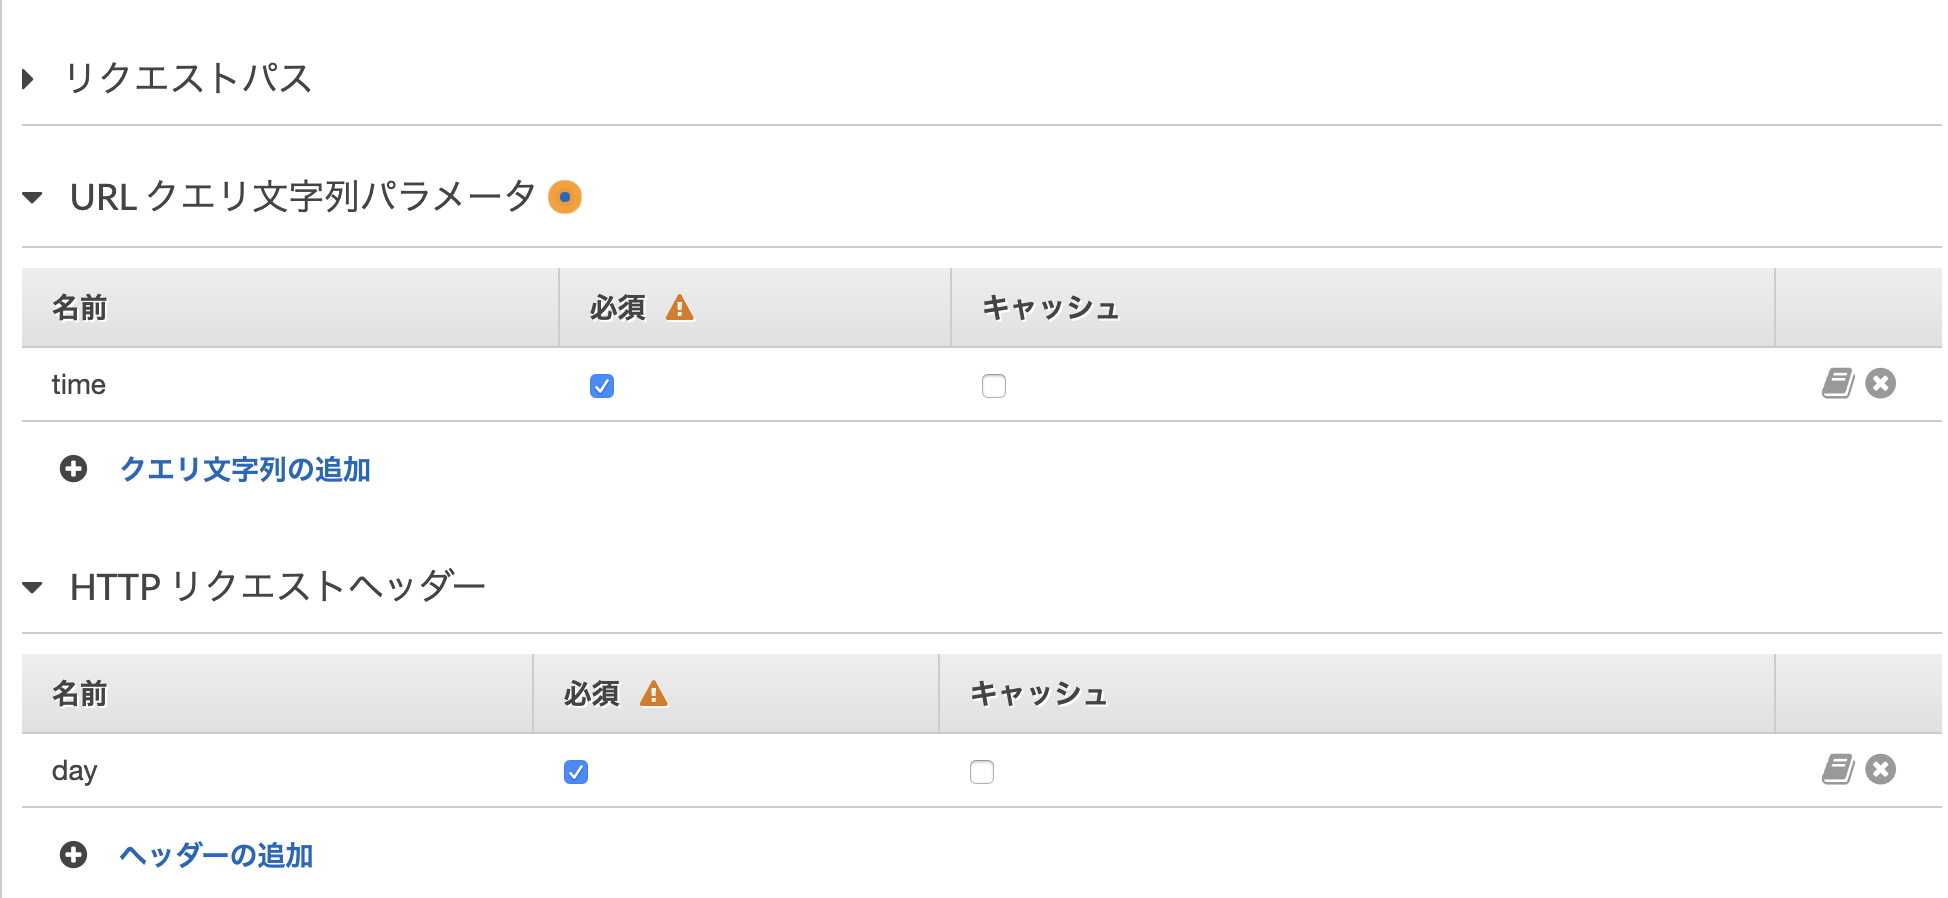Delete the time query string parameter
Image resolution: width=1948 pixels, height=898 pixels.
click(1882, 383)
